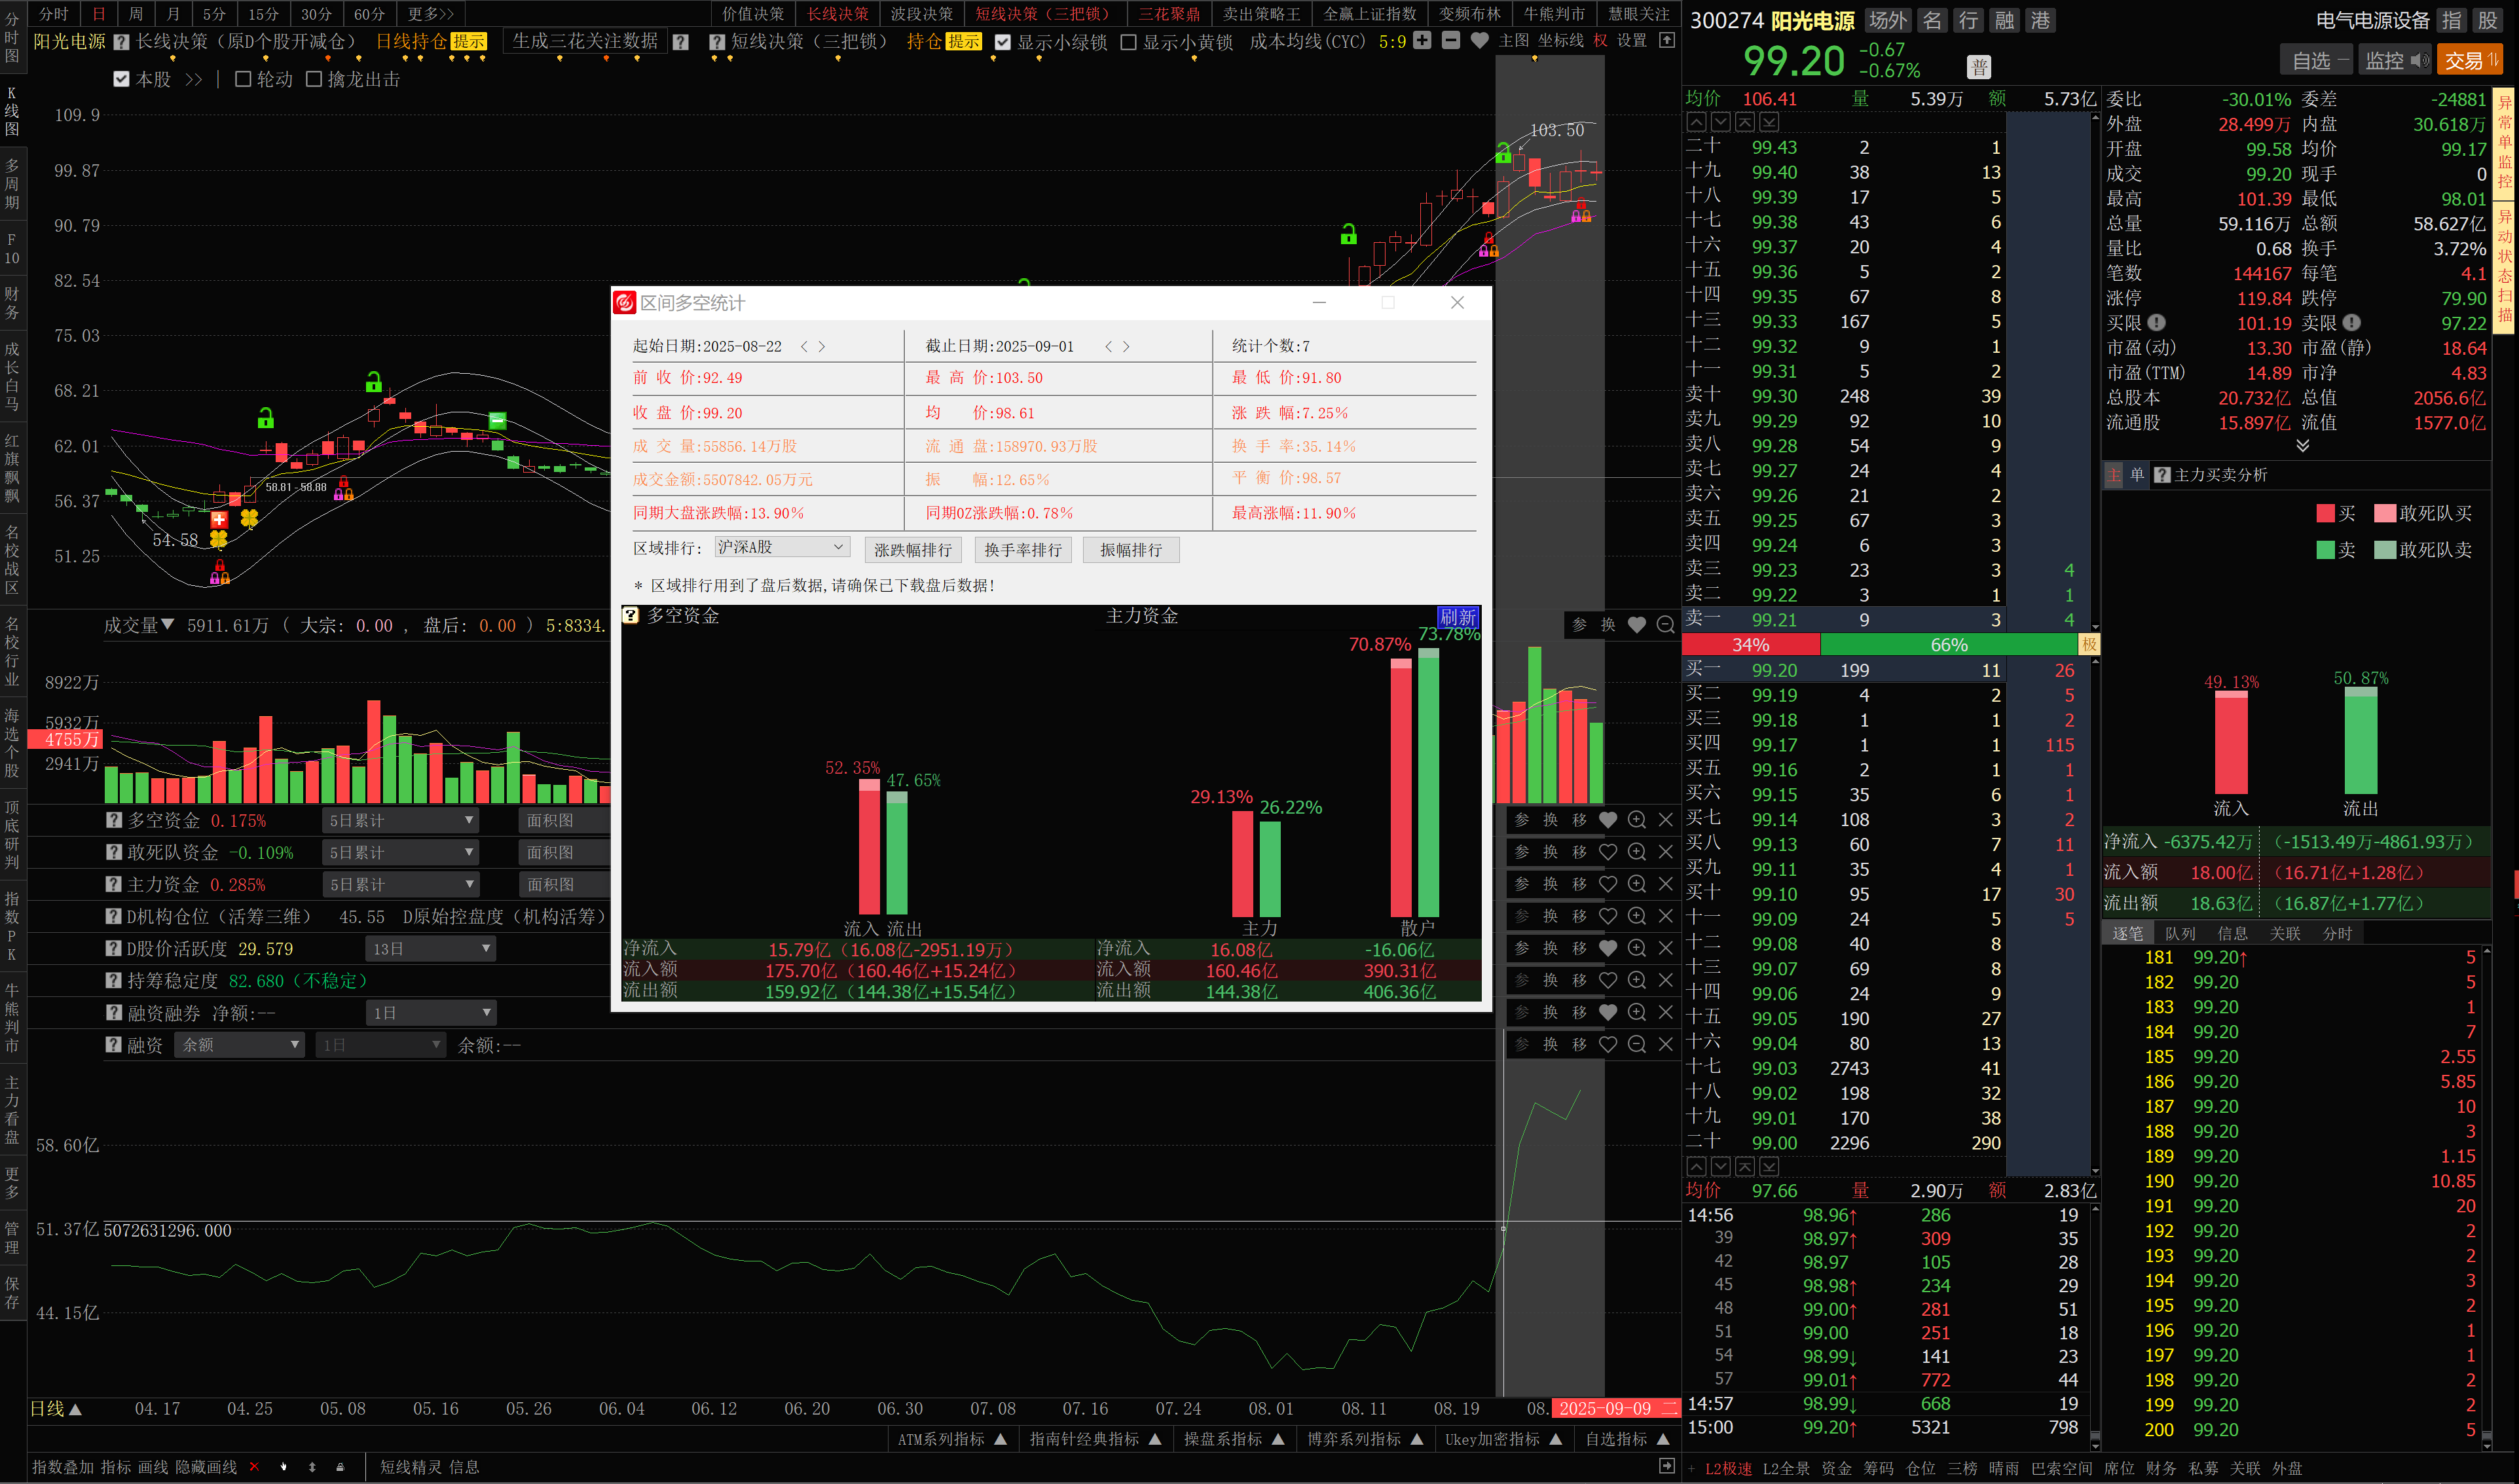Open D股价活跃度 13日 dropdown
2519x1484 pixels.
(431, 948)
